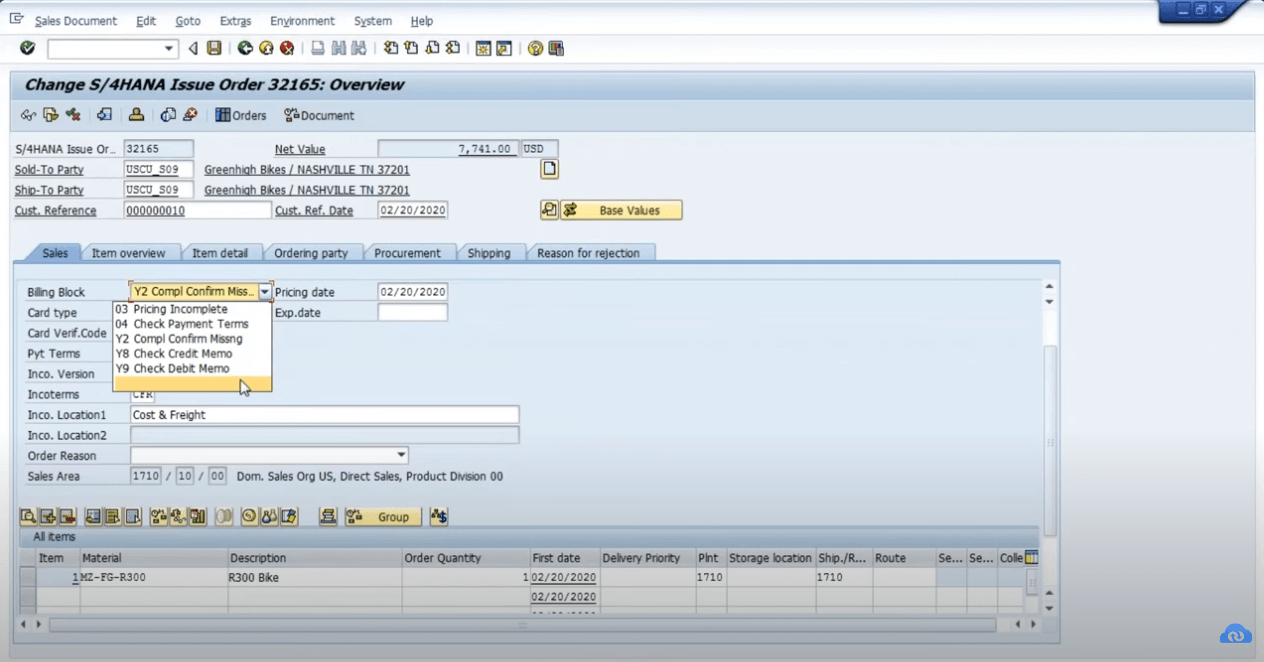The image size is (1264, 662).
Task: Collapse the Billing Block dropdown arrow
Action: coord(265,292)
